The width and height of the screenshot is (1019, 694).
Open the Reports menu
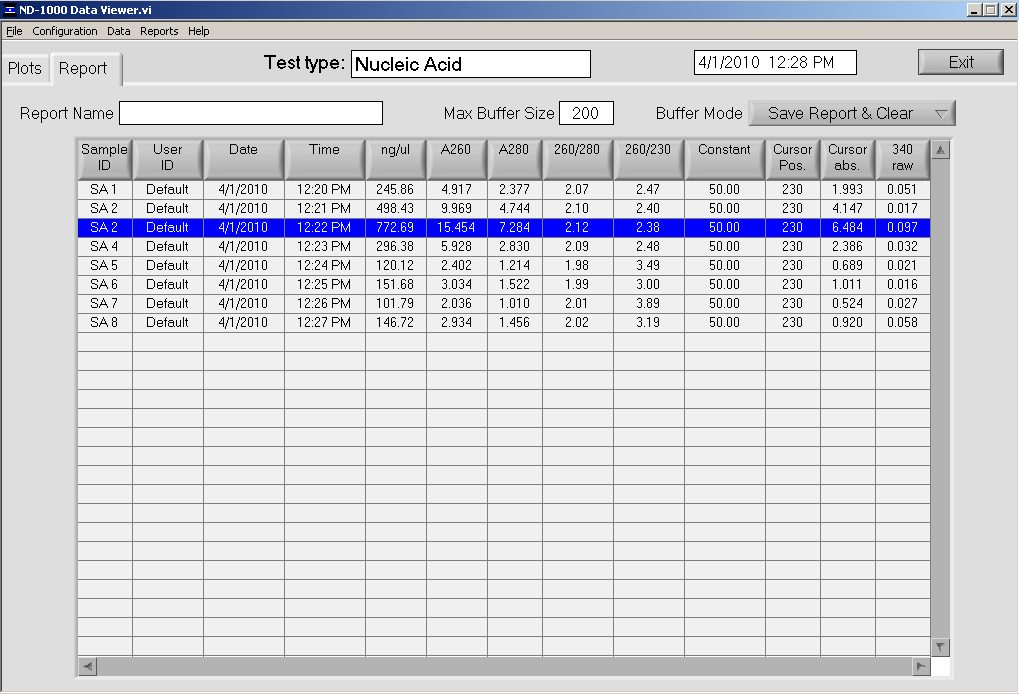(159, 31)
